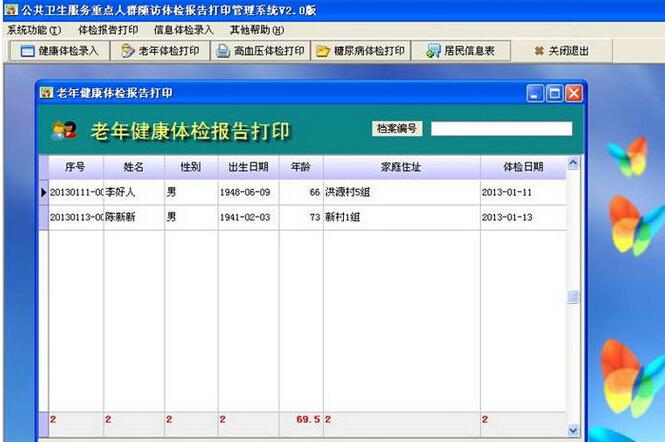Open 健康体检录入 toolbar button
The height and width of the screenshot is (442, 665).
[60, 51]
